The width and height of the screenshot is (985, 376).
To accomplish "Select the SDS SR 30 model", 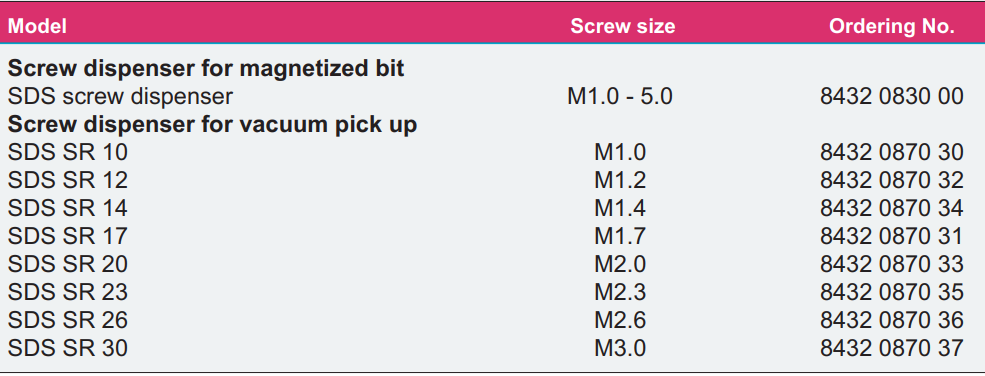I will point(67,348).
